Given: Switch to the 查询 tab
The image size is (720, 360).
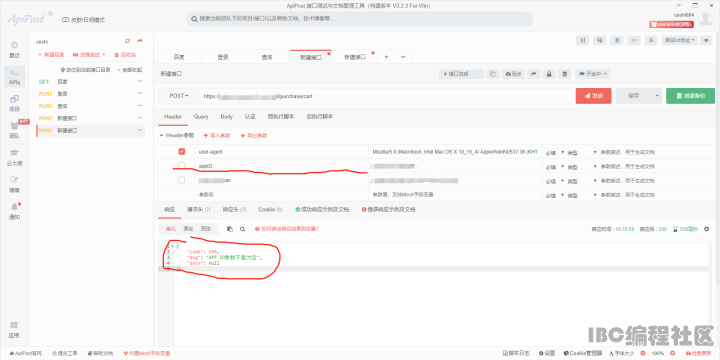Looking at the screenshot, I should tap(267, 57).
